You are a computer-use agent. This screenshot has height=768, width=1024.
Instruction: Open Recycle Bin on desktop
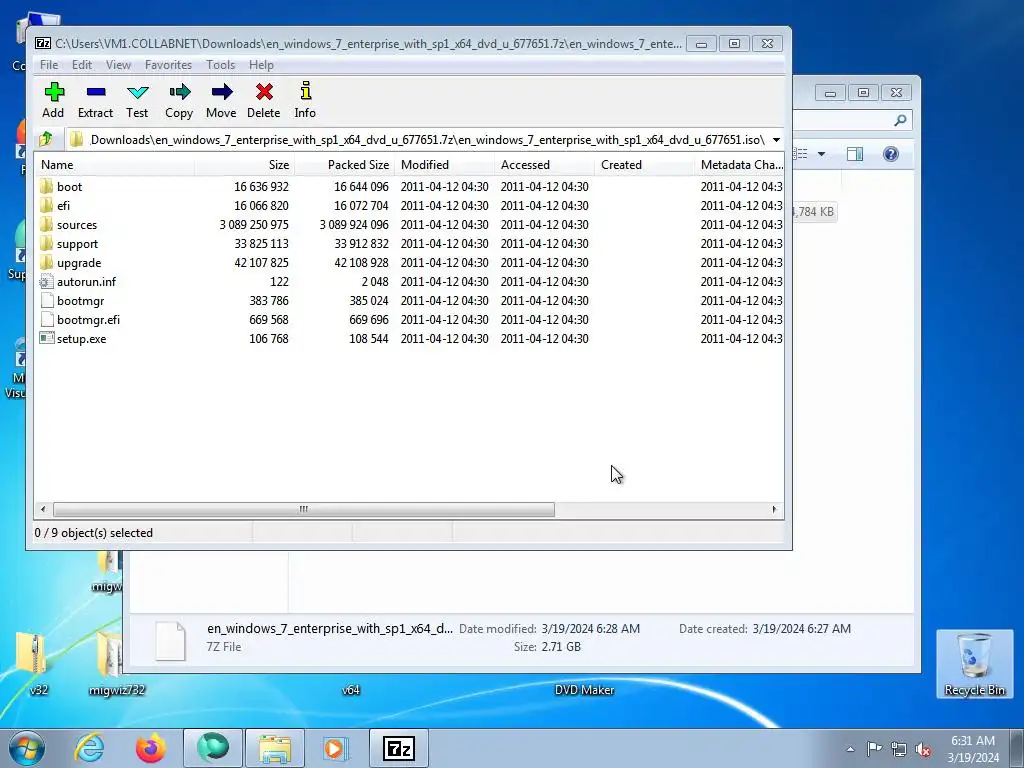(x=974, y=664)
